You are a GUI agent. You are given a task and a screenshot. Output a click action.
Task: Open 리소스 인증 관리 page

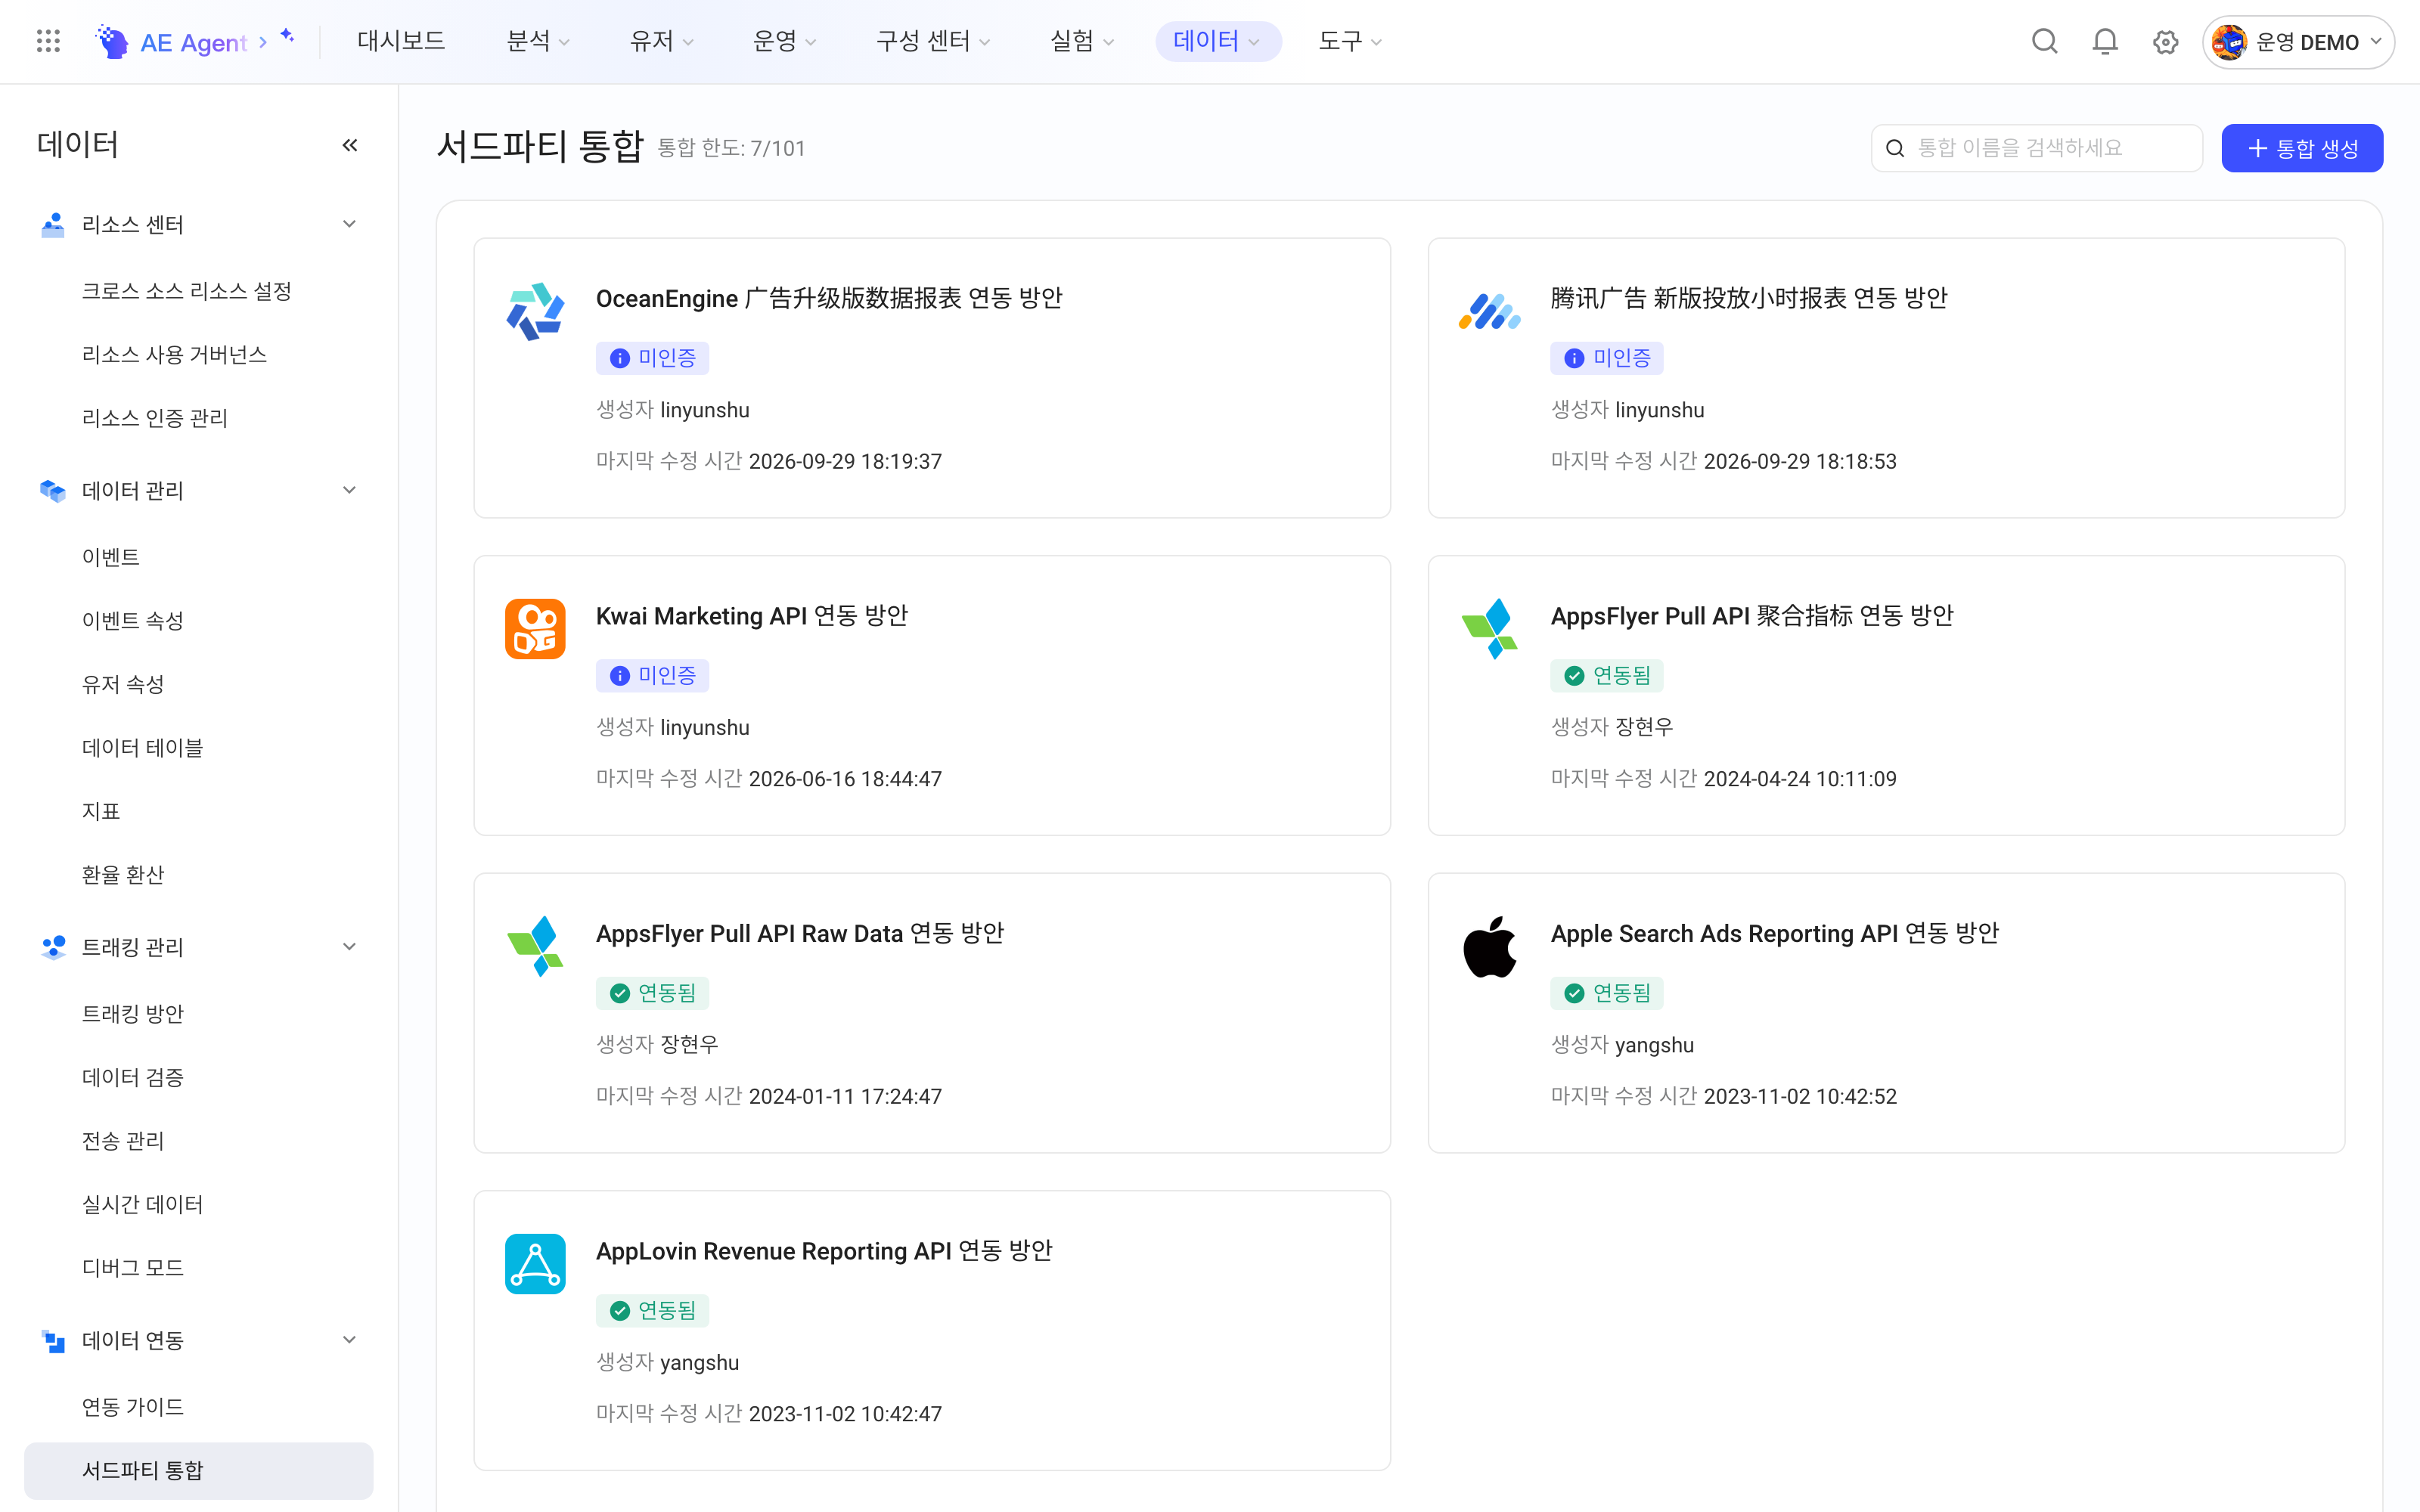click(x=155, y=418)
